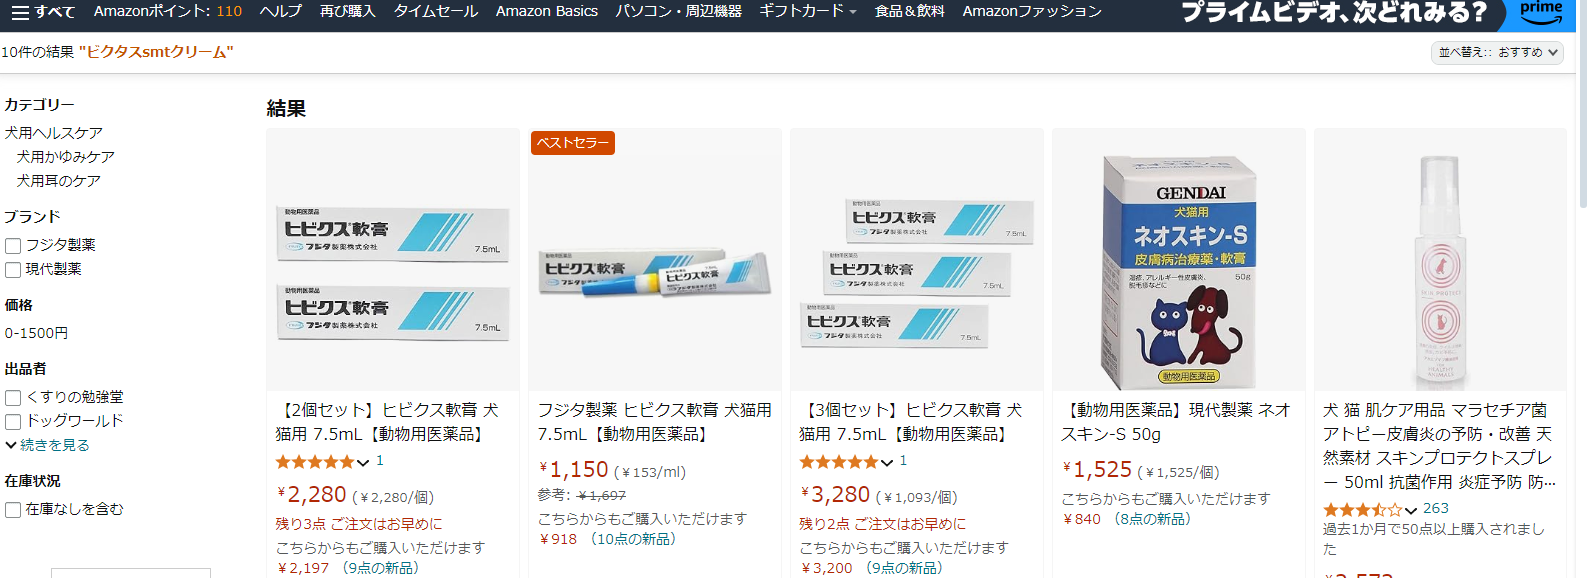Screen dimensions: 1588x578
Task: Open Amazon Basics nav link
Action: click(x=547, y=11)
